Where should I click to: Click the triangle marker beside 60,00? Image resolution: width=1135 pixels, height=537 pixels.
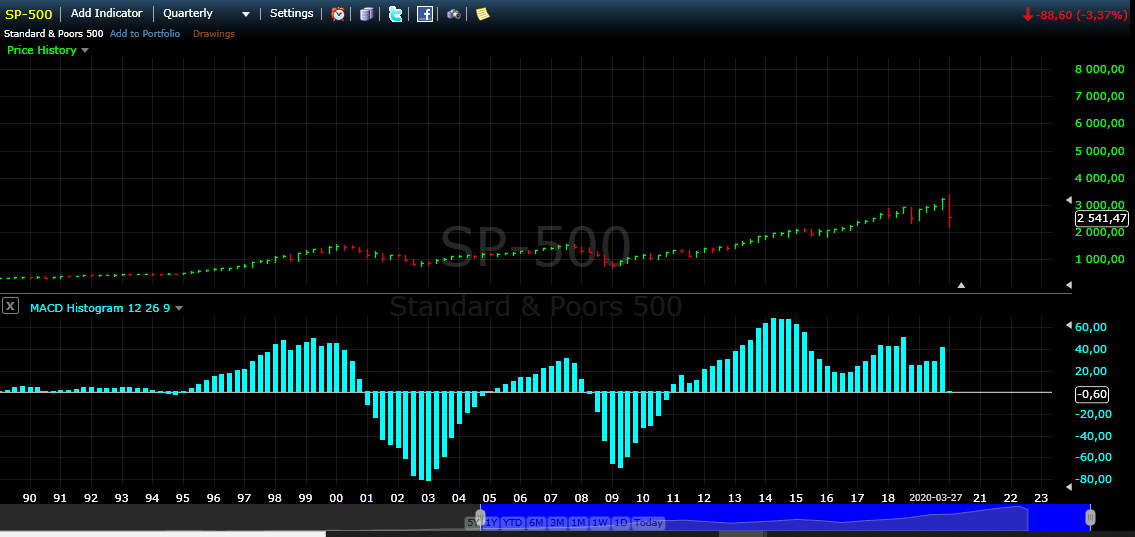pyautogui.click(x=1069, y=326)
